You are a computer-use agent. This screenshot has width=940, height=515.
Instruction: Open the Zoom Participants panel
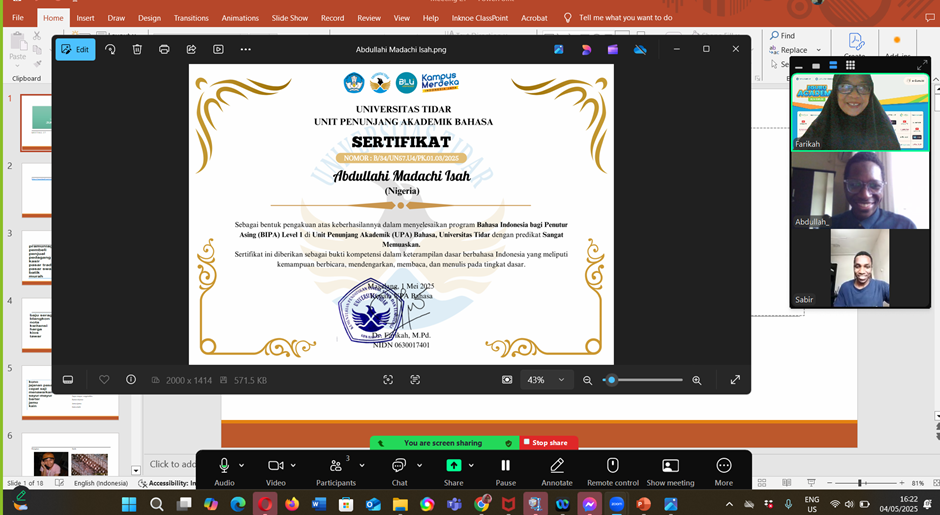point(336,471)
